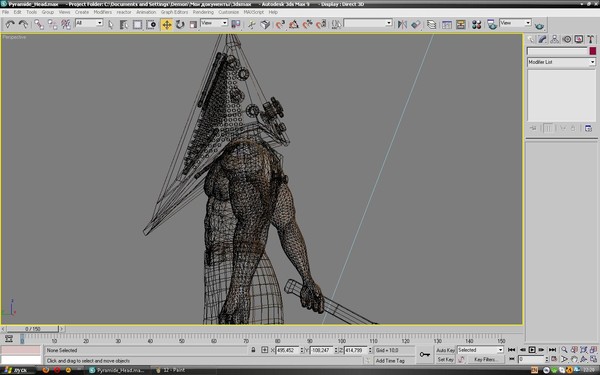Click the Set Key button

445,360
